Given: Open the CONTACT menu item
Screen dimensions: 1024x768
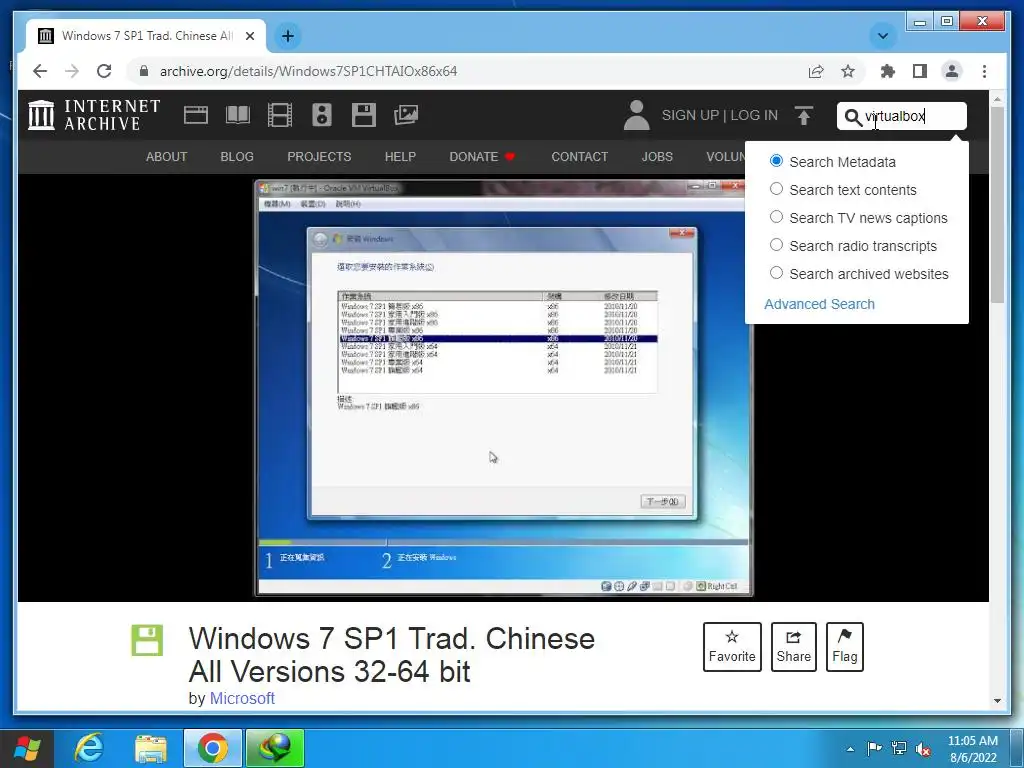Looking at the screenshot, I should [579, 157].
